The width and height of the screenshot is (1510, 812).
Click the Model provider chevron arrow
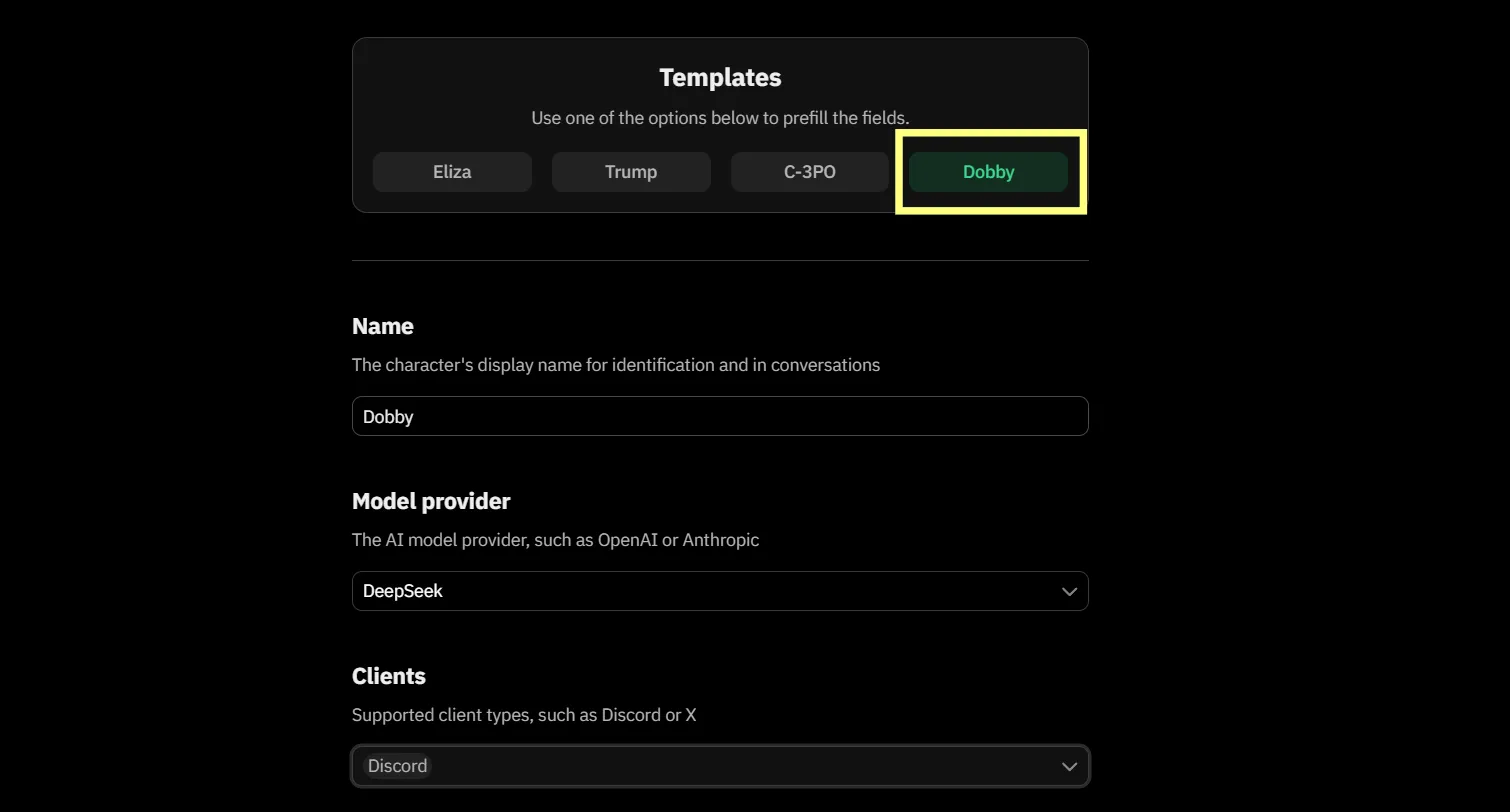coord(1069,591)
